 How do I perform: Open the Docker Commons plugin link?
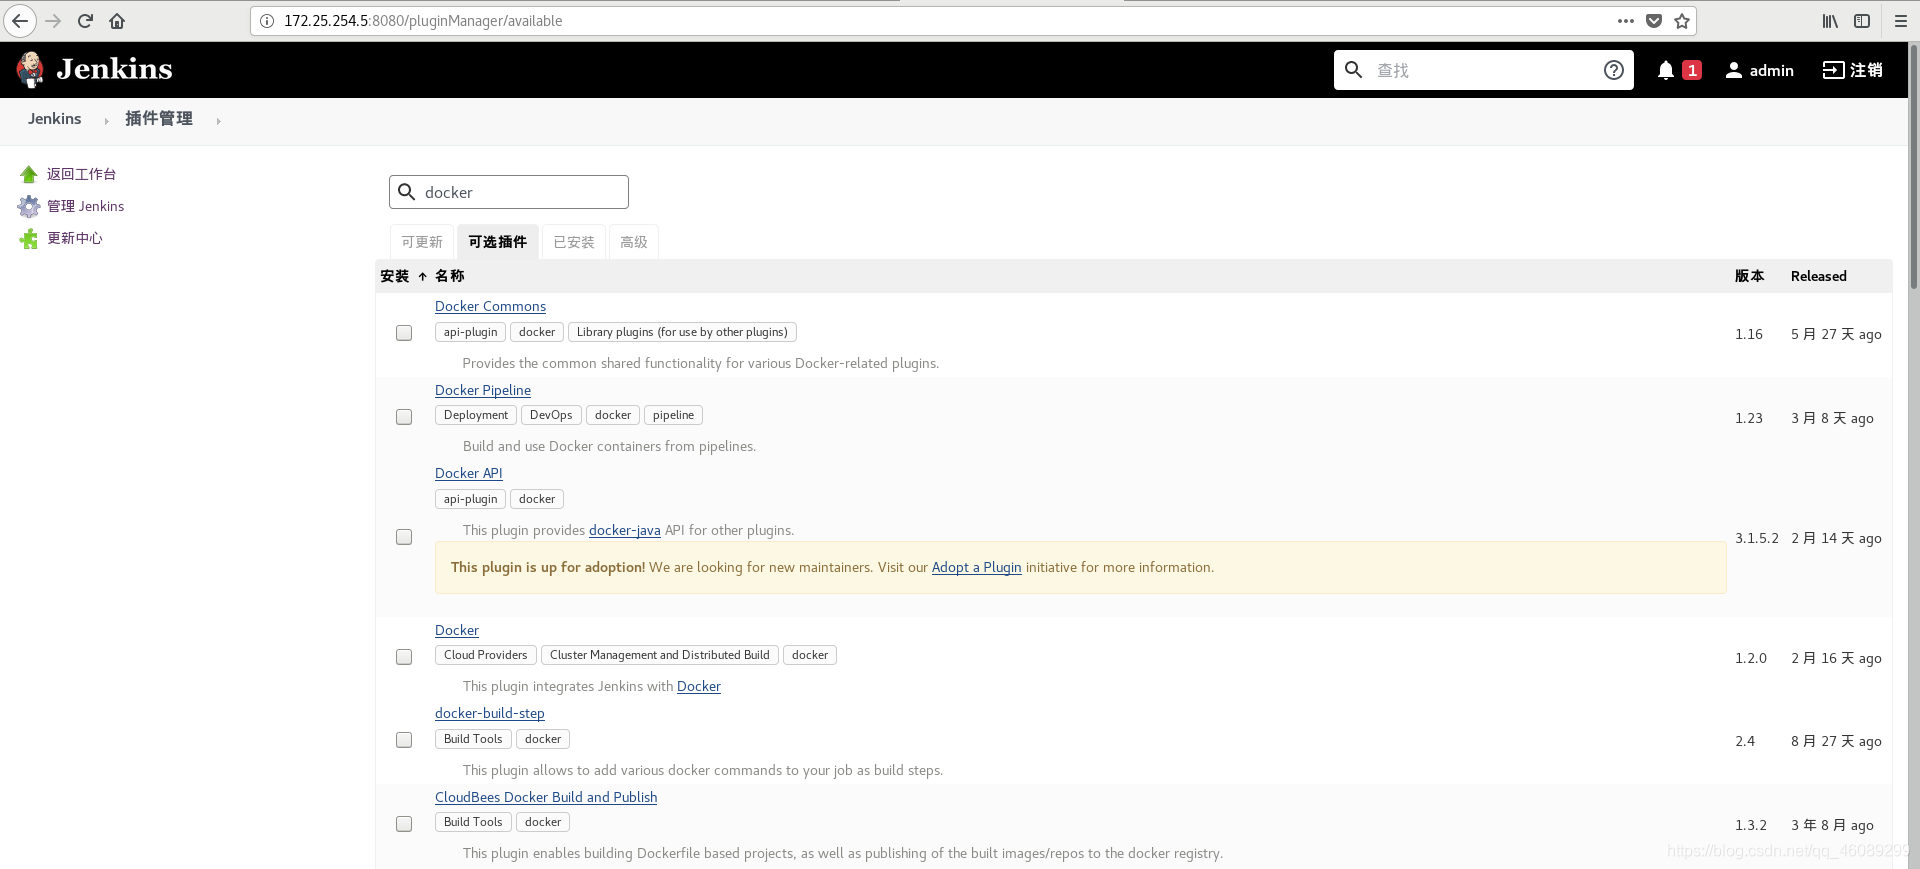point(490,306)
